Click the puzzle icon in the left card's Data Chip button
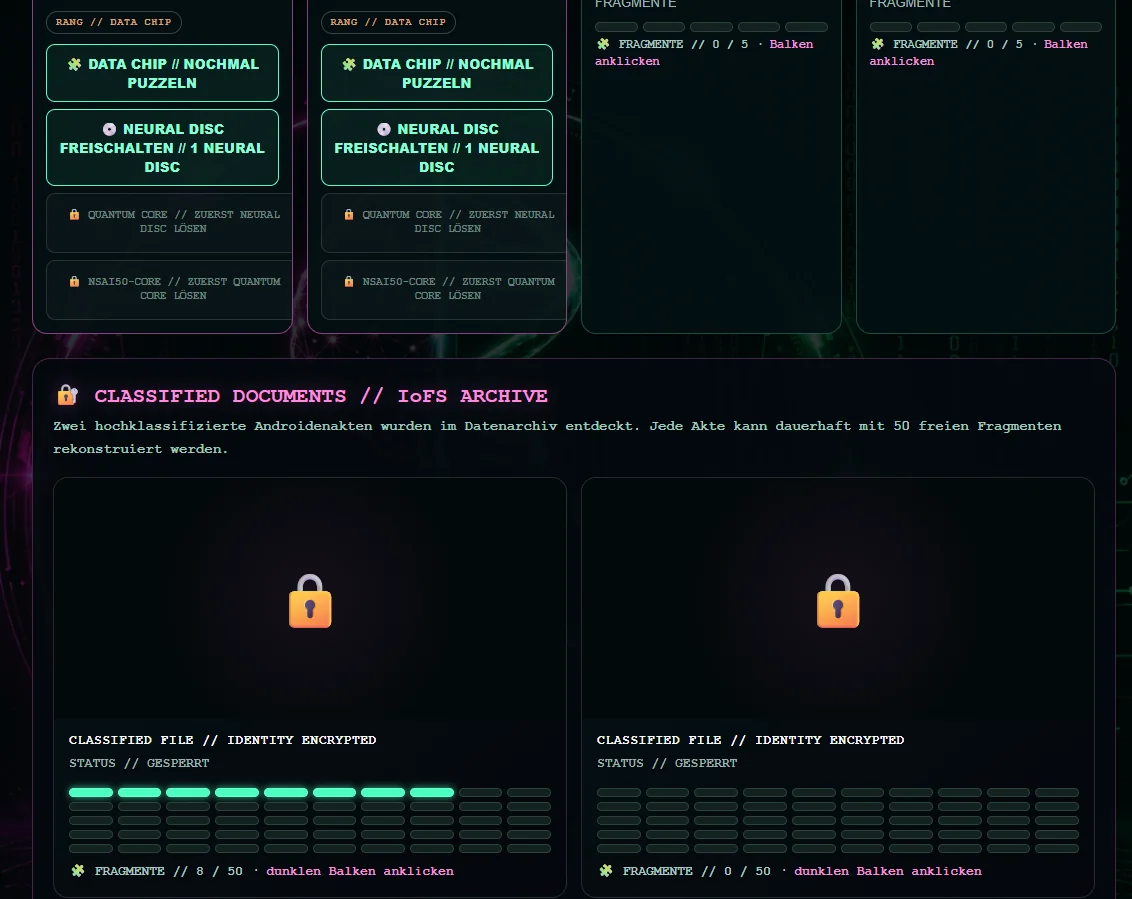 [74, 64]
